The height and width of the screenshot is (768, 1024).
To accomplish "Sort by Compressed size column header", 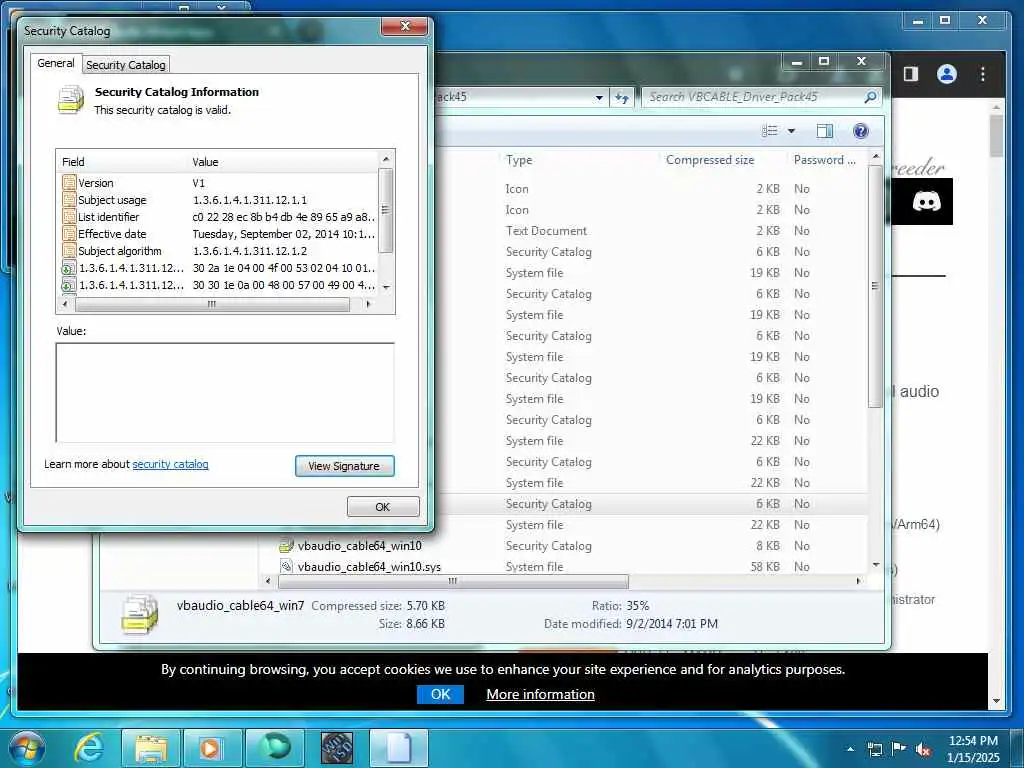I will point(710,160).
